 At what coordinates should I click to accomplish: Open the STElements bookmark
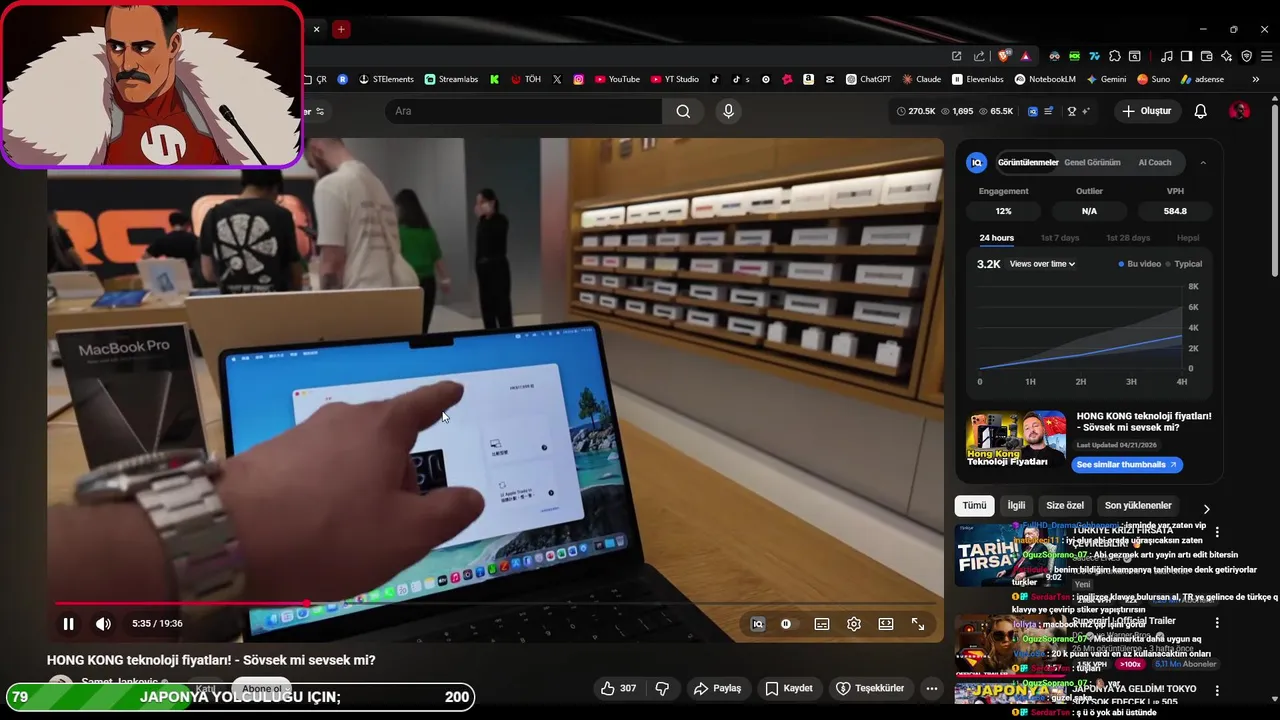pyautogui.click(x=386, y=79)
